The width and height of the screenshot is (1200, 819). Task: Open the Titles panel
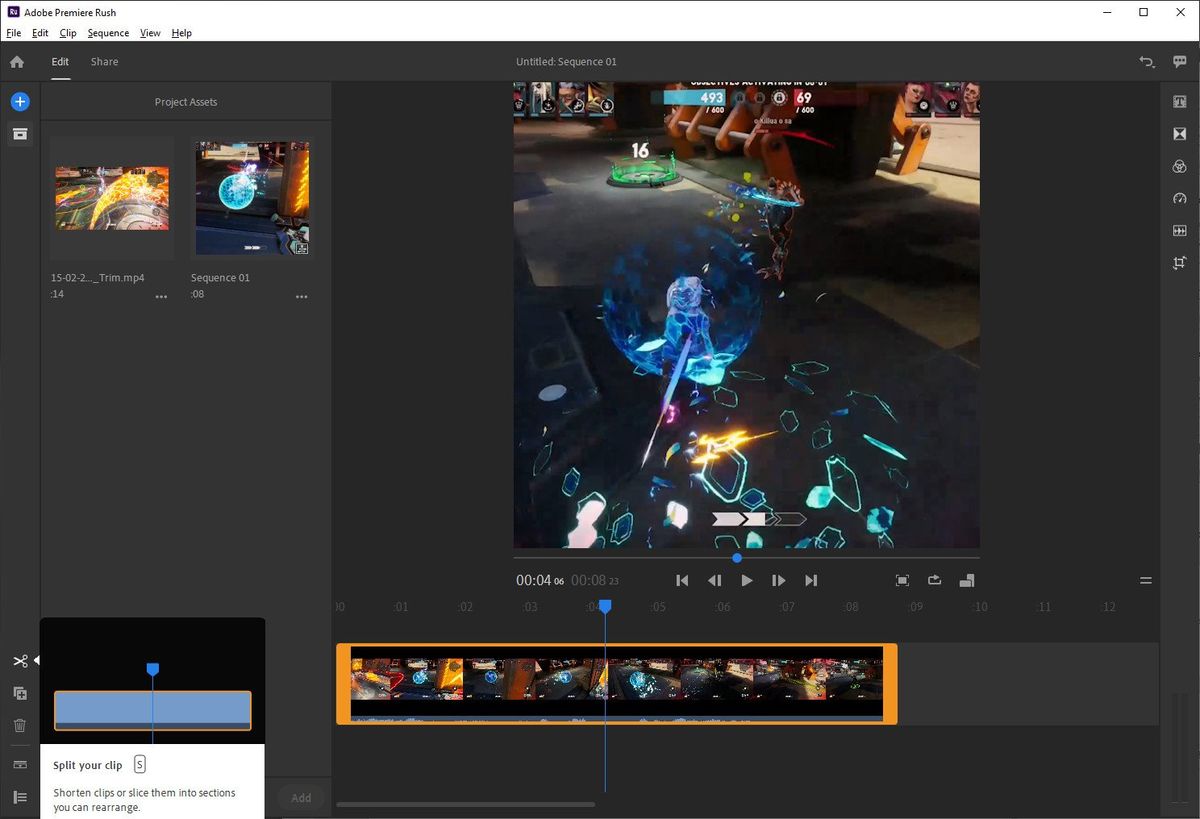point(1179,101)
